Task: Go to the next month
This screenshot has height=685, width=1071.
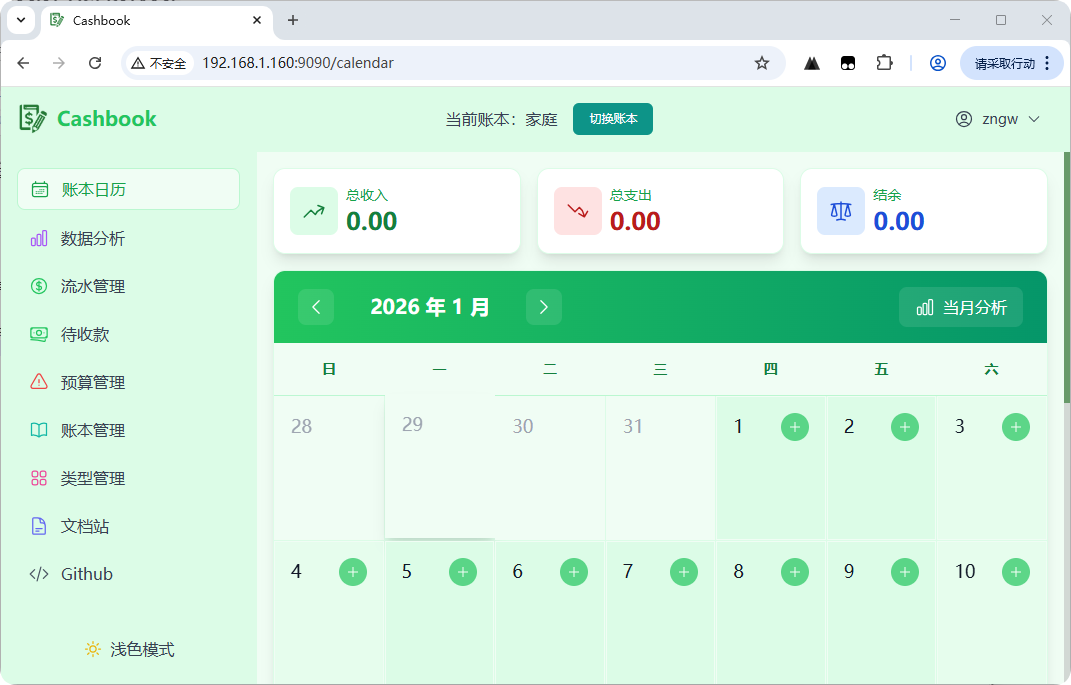Action: (x=544, y=307)
